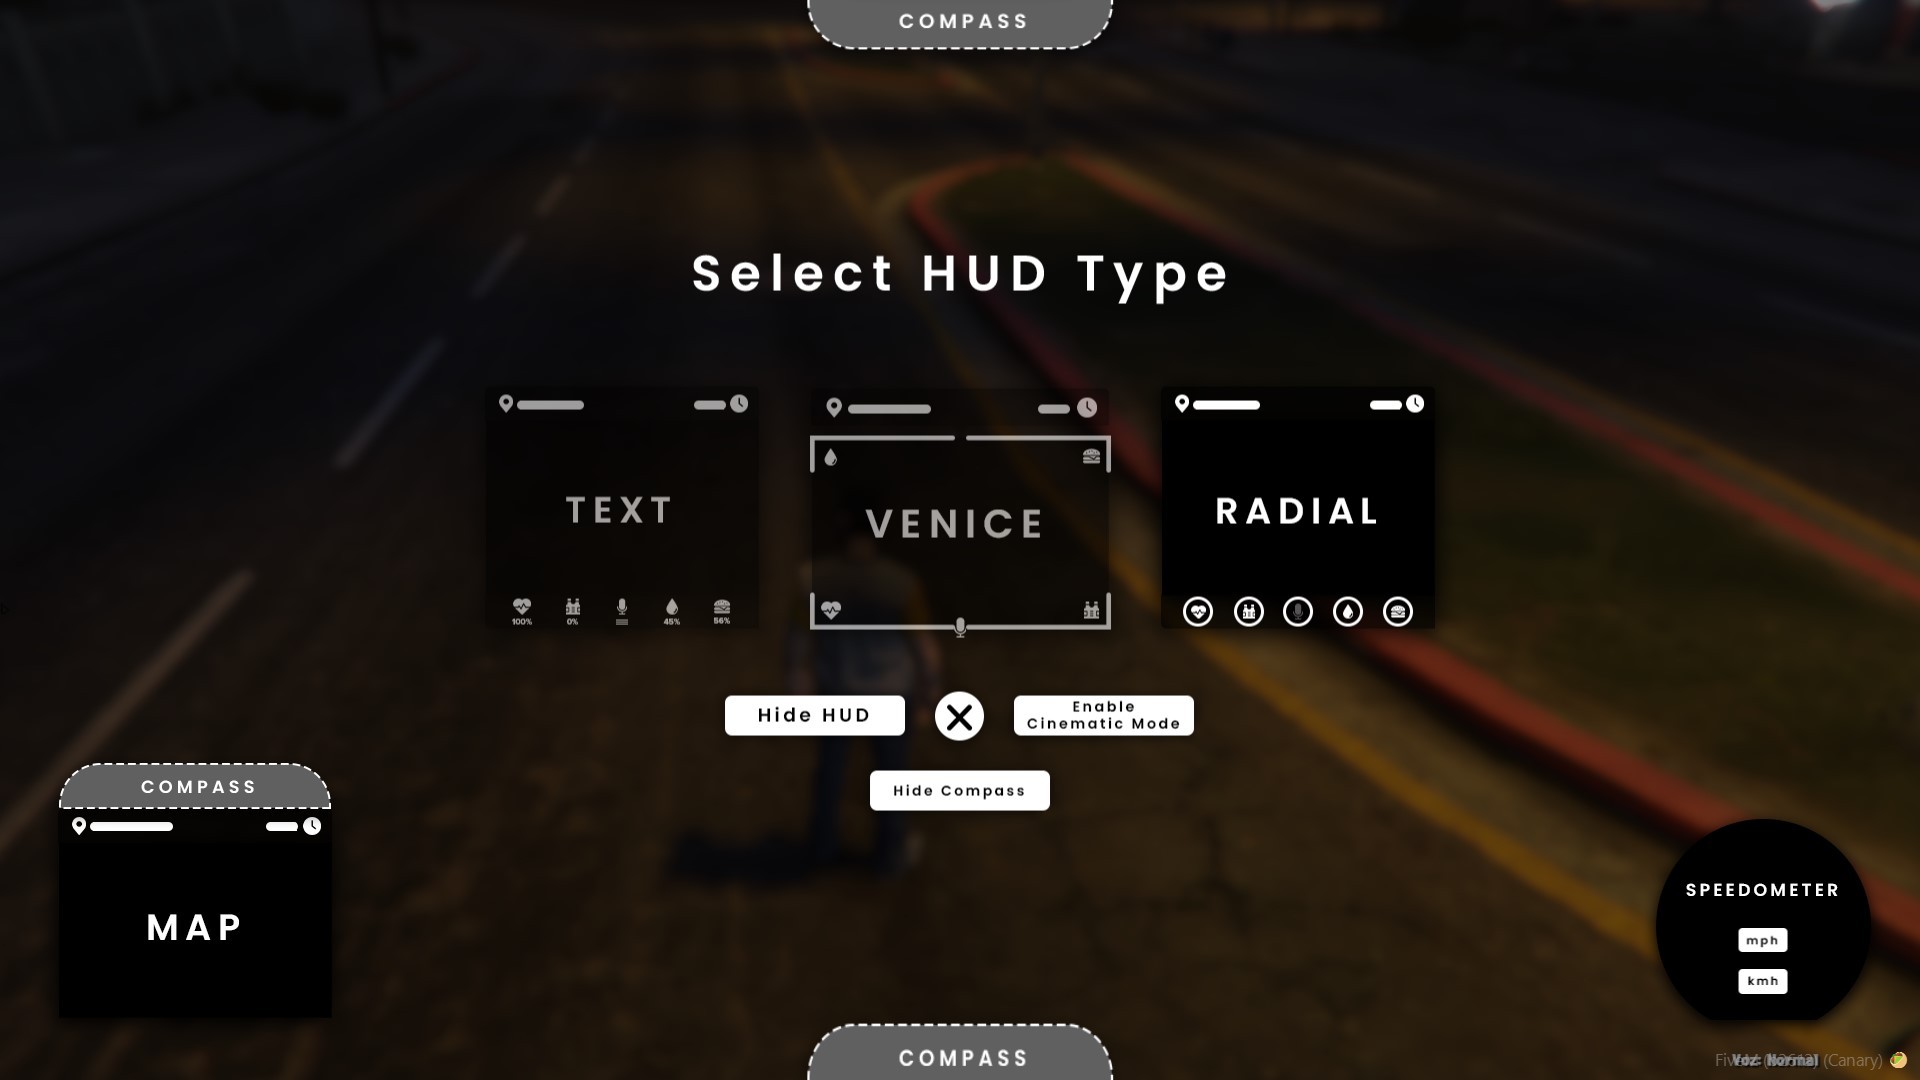
Task: Select the TEXT HUD type
Action: coord(620,509)
